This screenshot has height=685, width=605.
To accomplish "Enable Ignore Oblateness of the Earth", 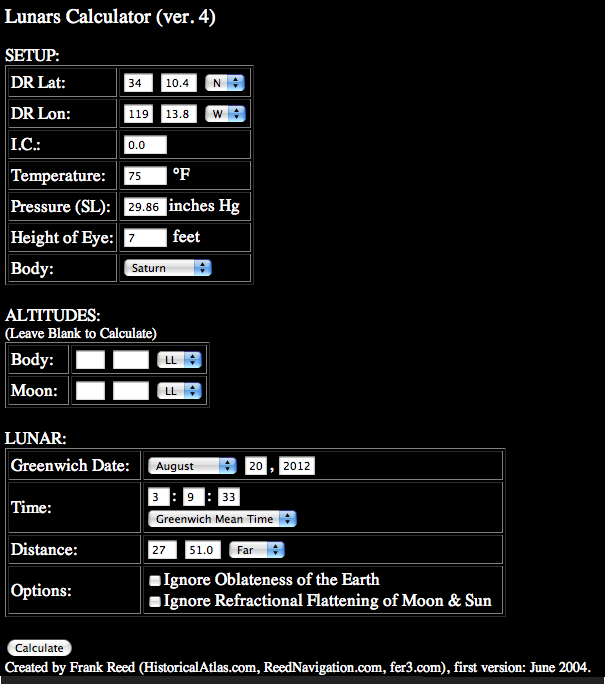I will click(155, 580).
